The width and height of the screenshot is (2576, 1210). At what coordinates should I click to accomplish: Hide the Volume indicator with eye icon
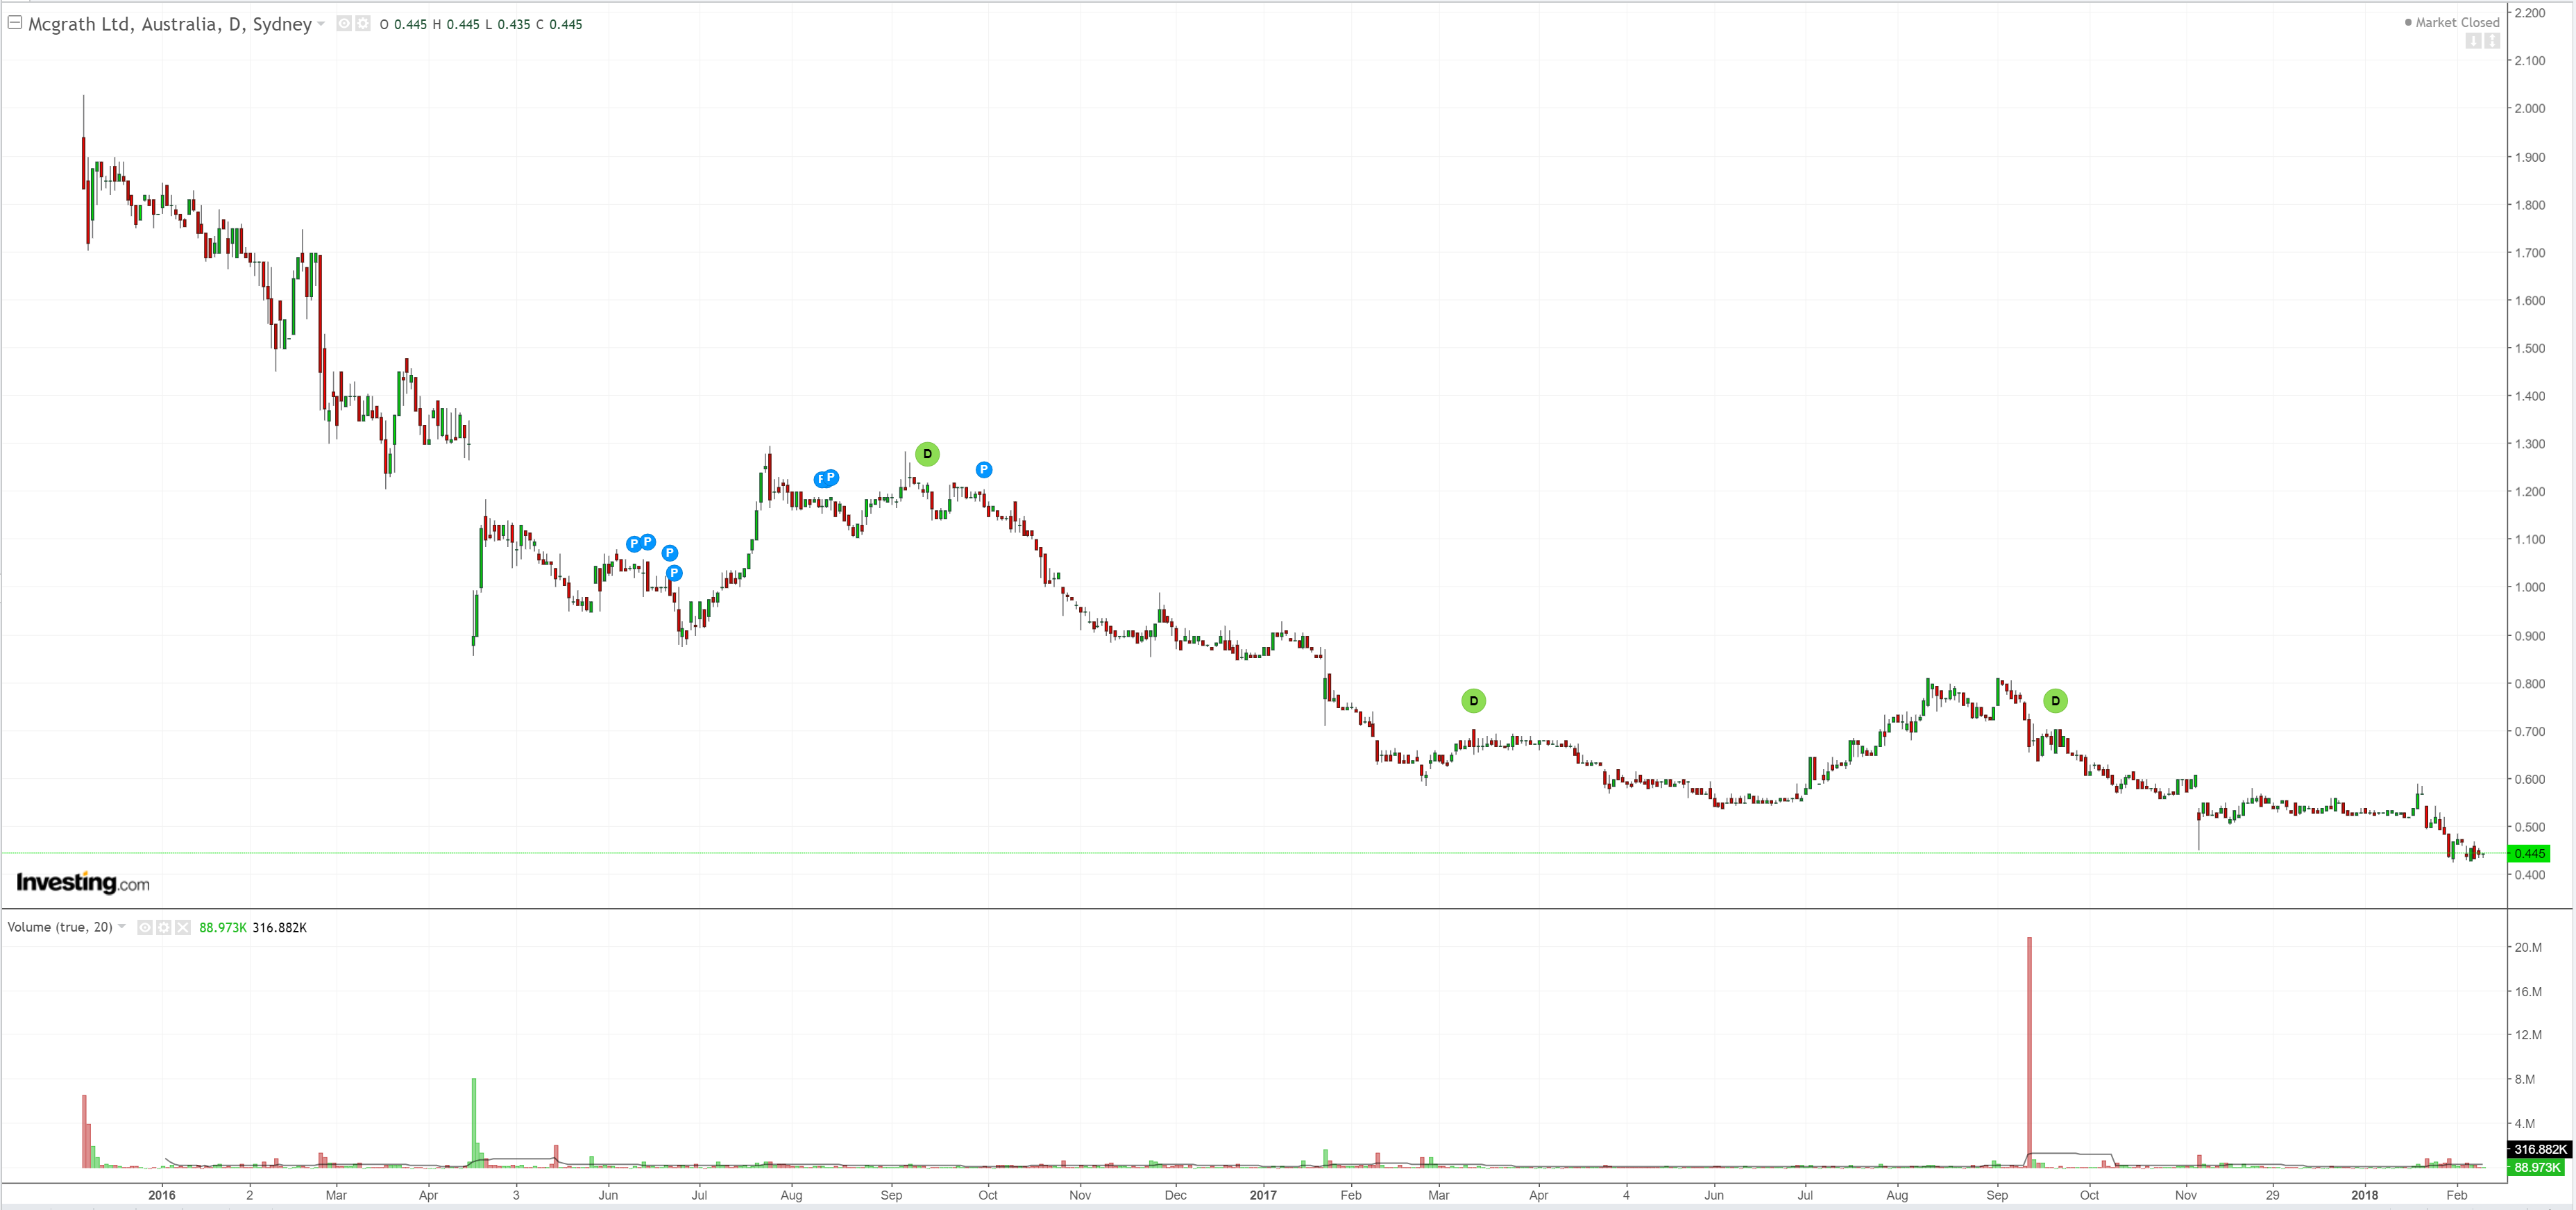click(x=145, y=928)
